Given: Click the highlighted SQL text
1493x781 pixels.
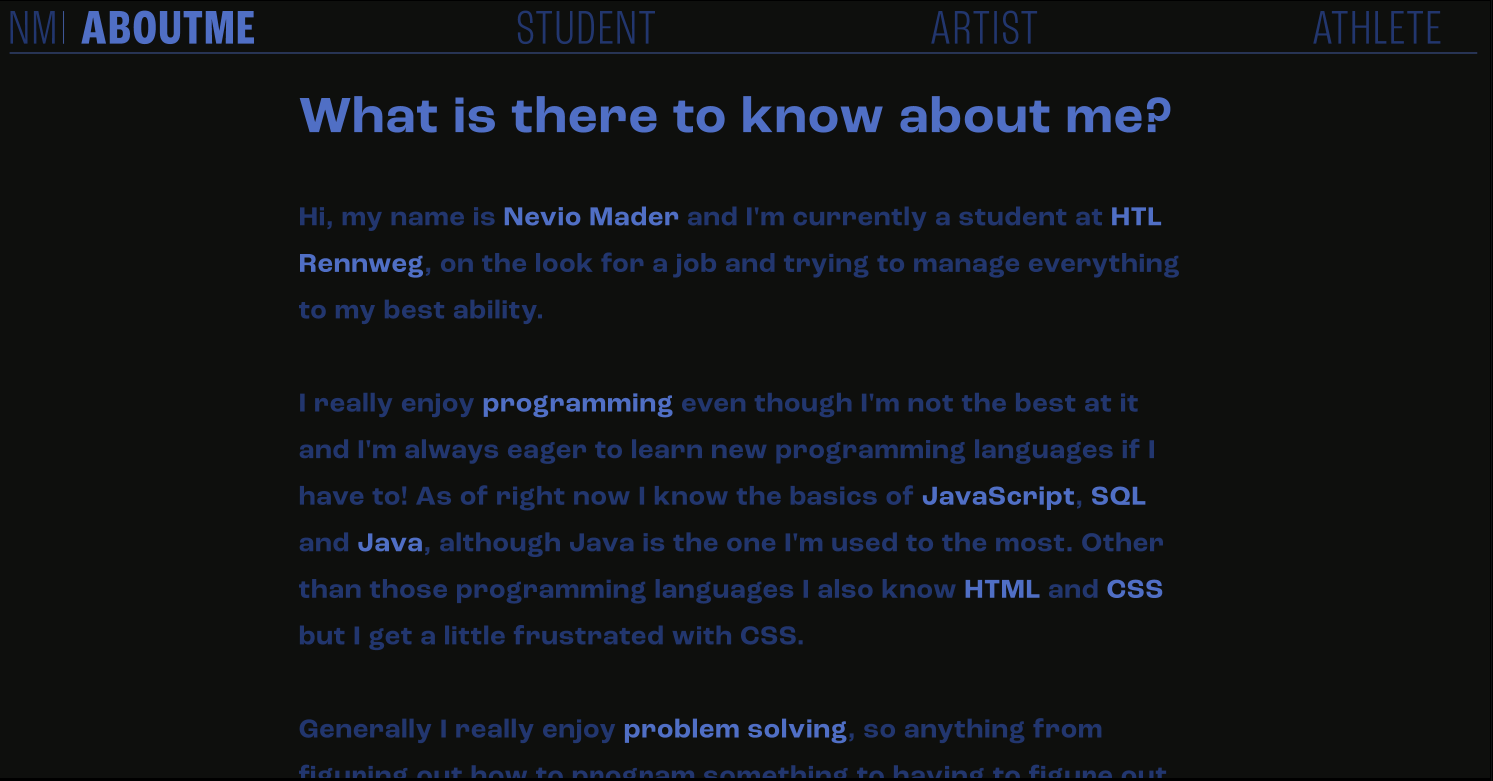Looking at the screenshot, I should coord(1118,497).
